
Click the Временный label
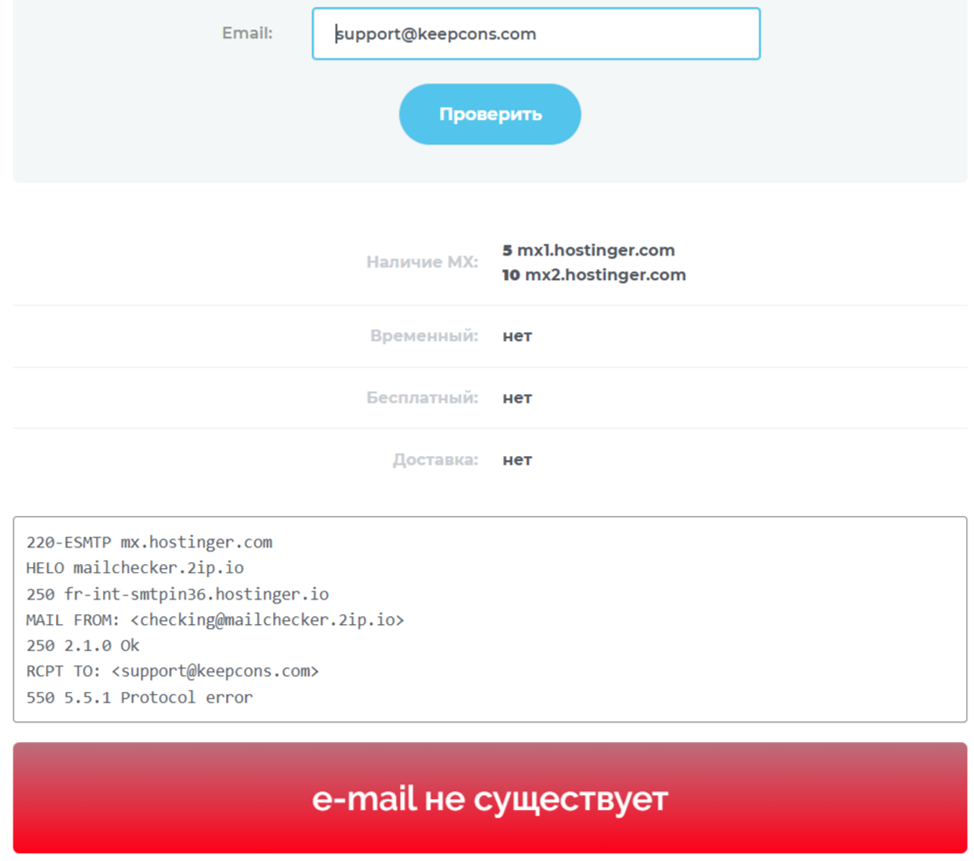tap(424, 335)
